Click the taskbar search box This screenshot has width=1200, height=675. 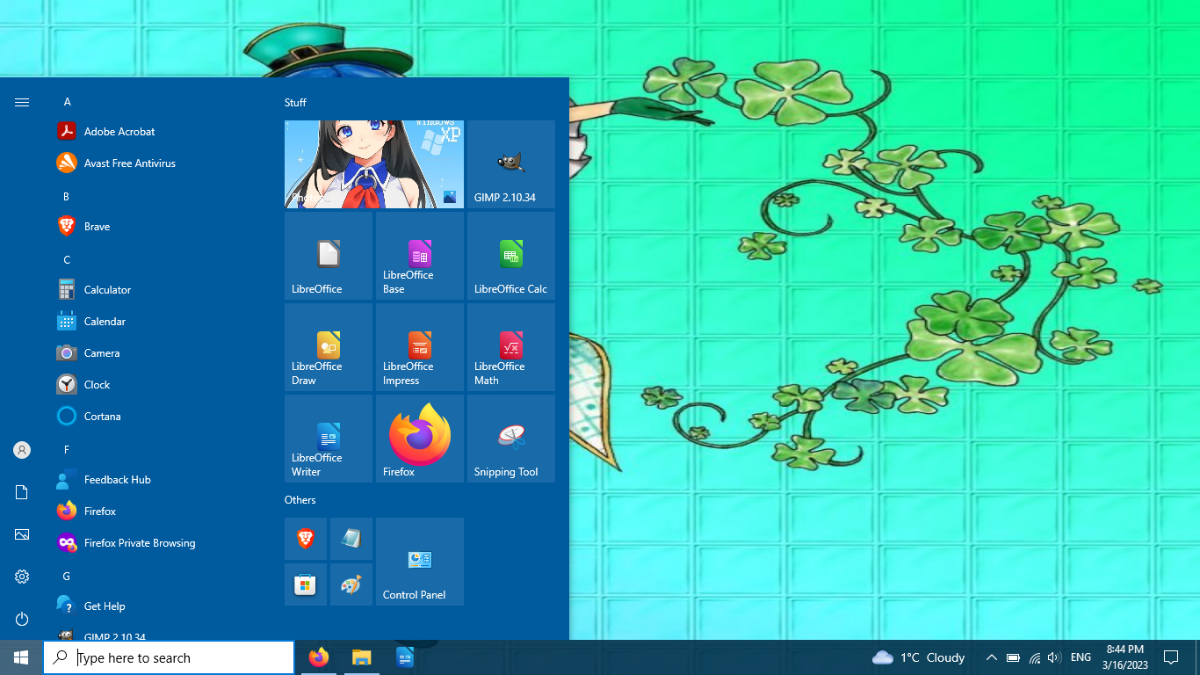[x=169, y=657]
